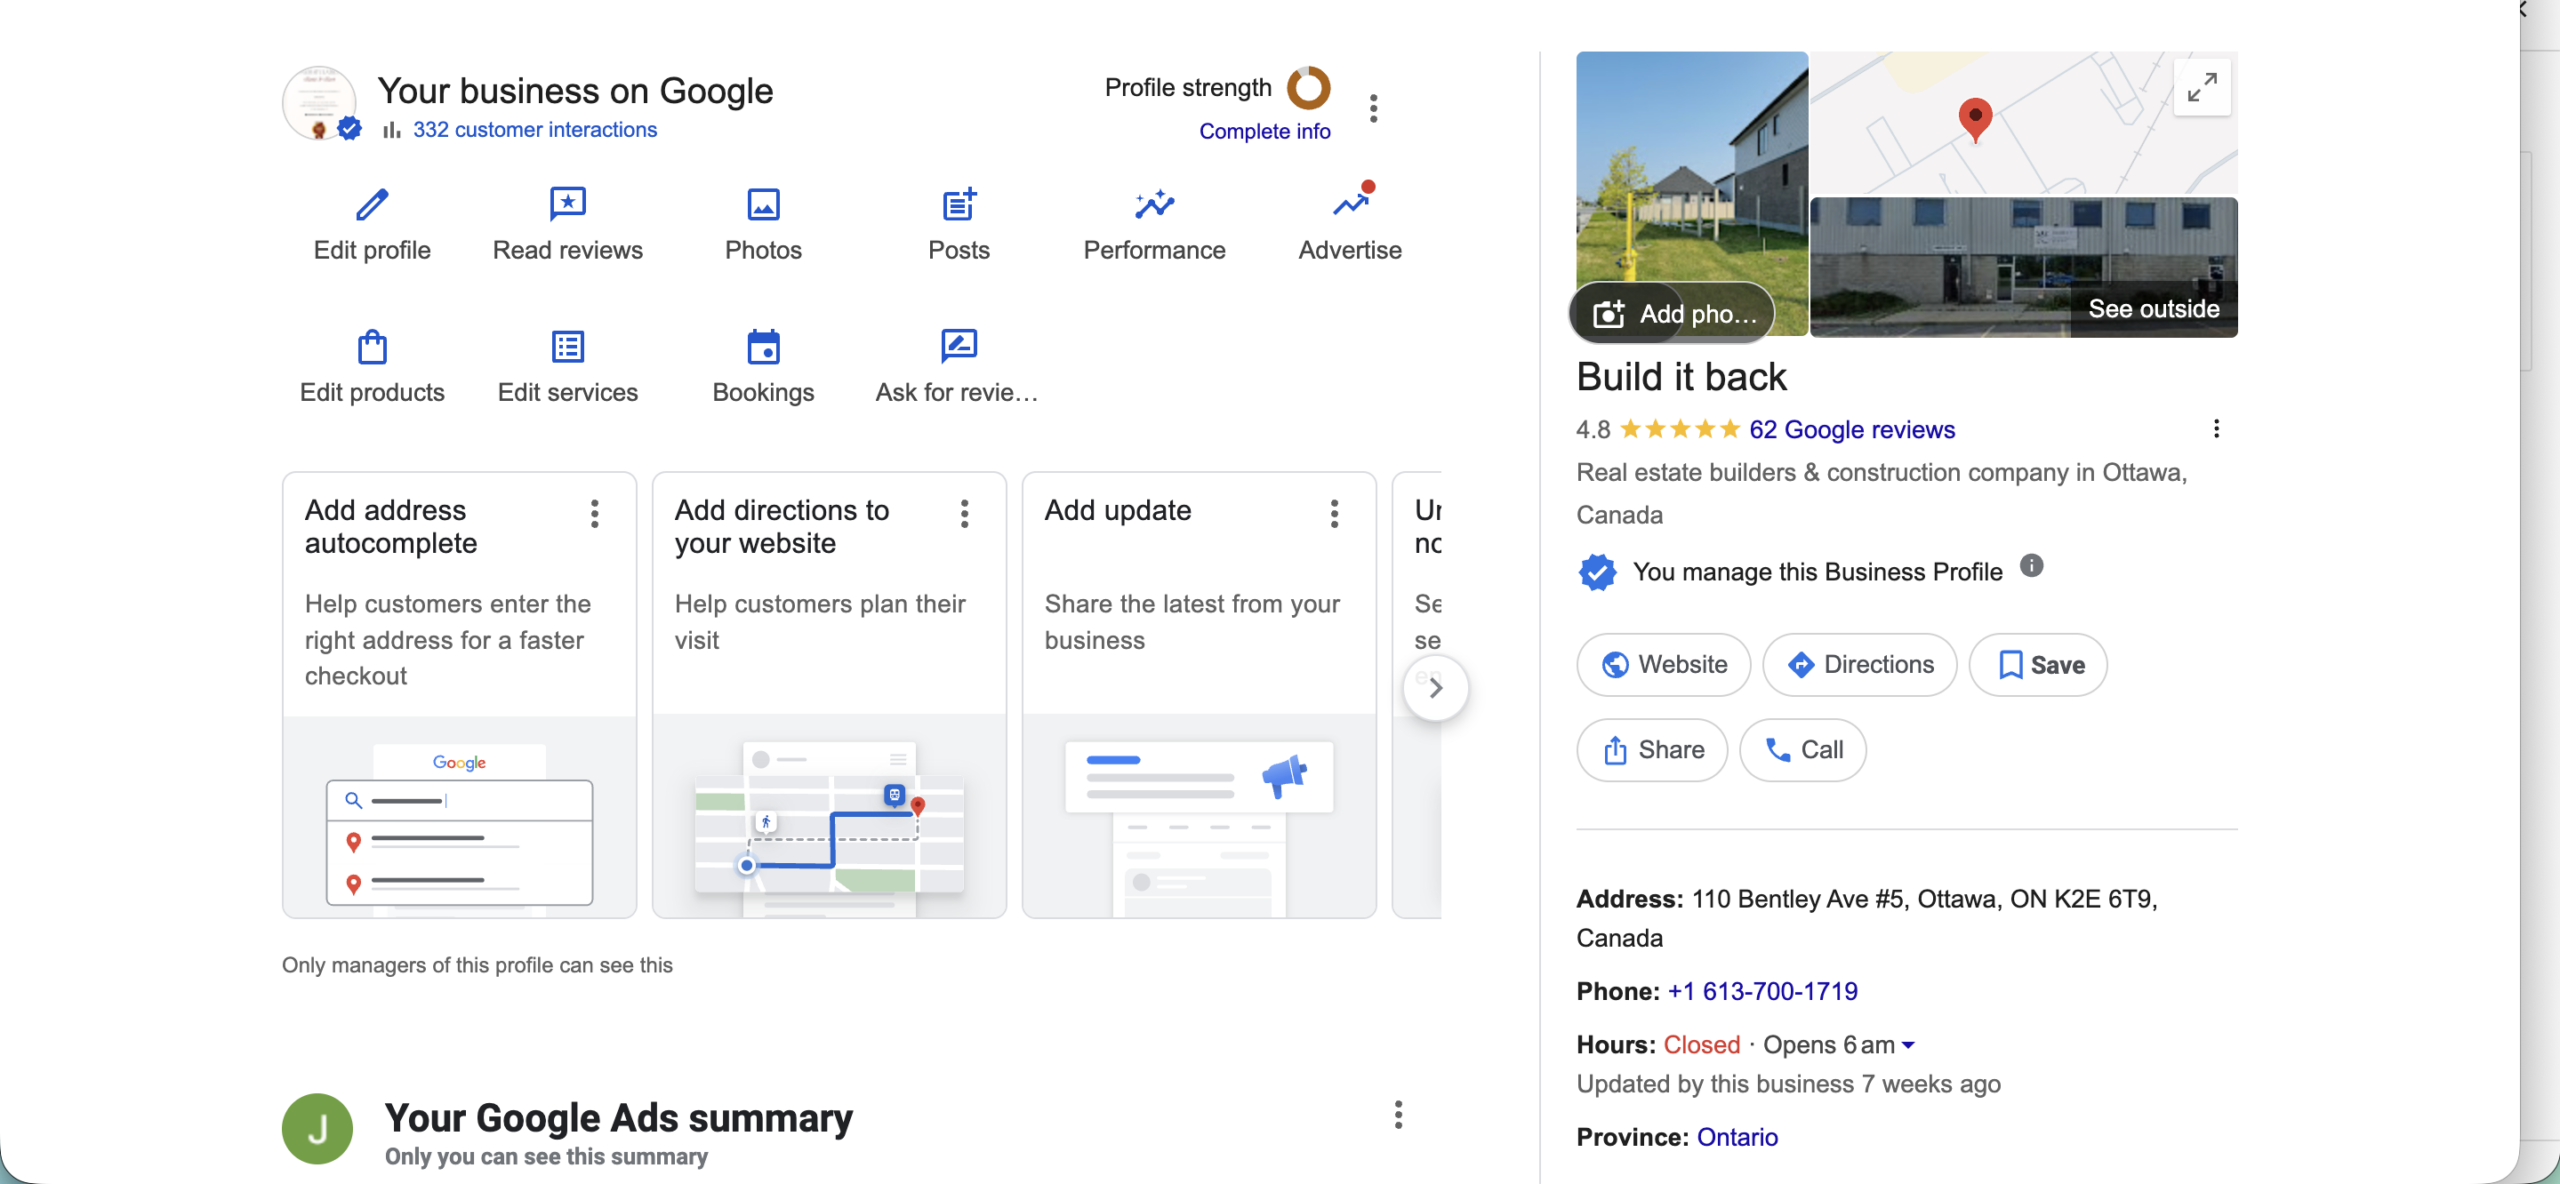
Task: Open Google Ads summary three-dot menu
Action: pyautogui.click(x=1398, y=1115)
